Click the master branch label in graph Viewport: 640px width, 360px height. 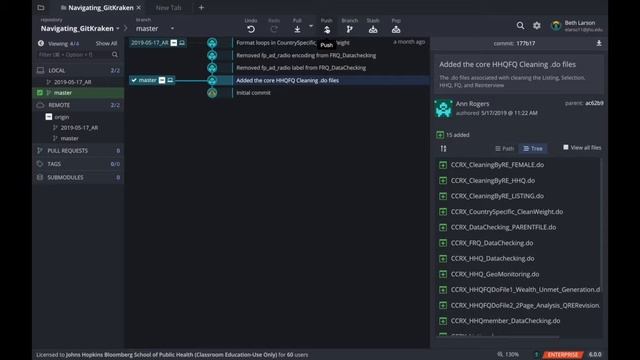(152, 80)
